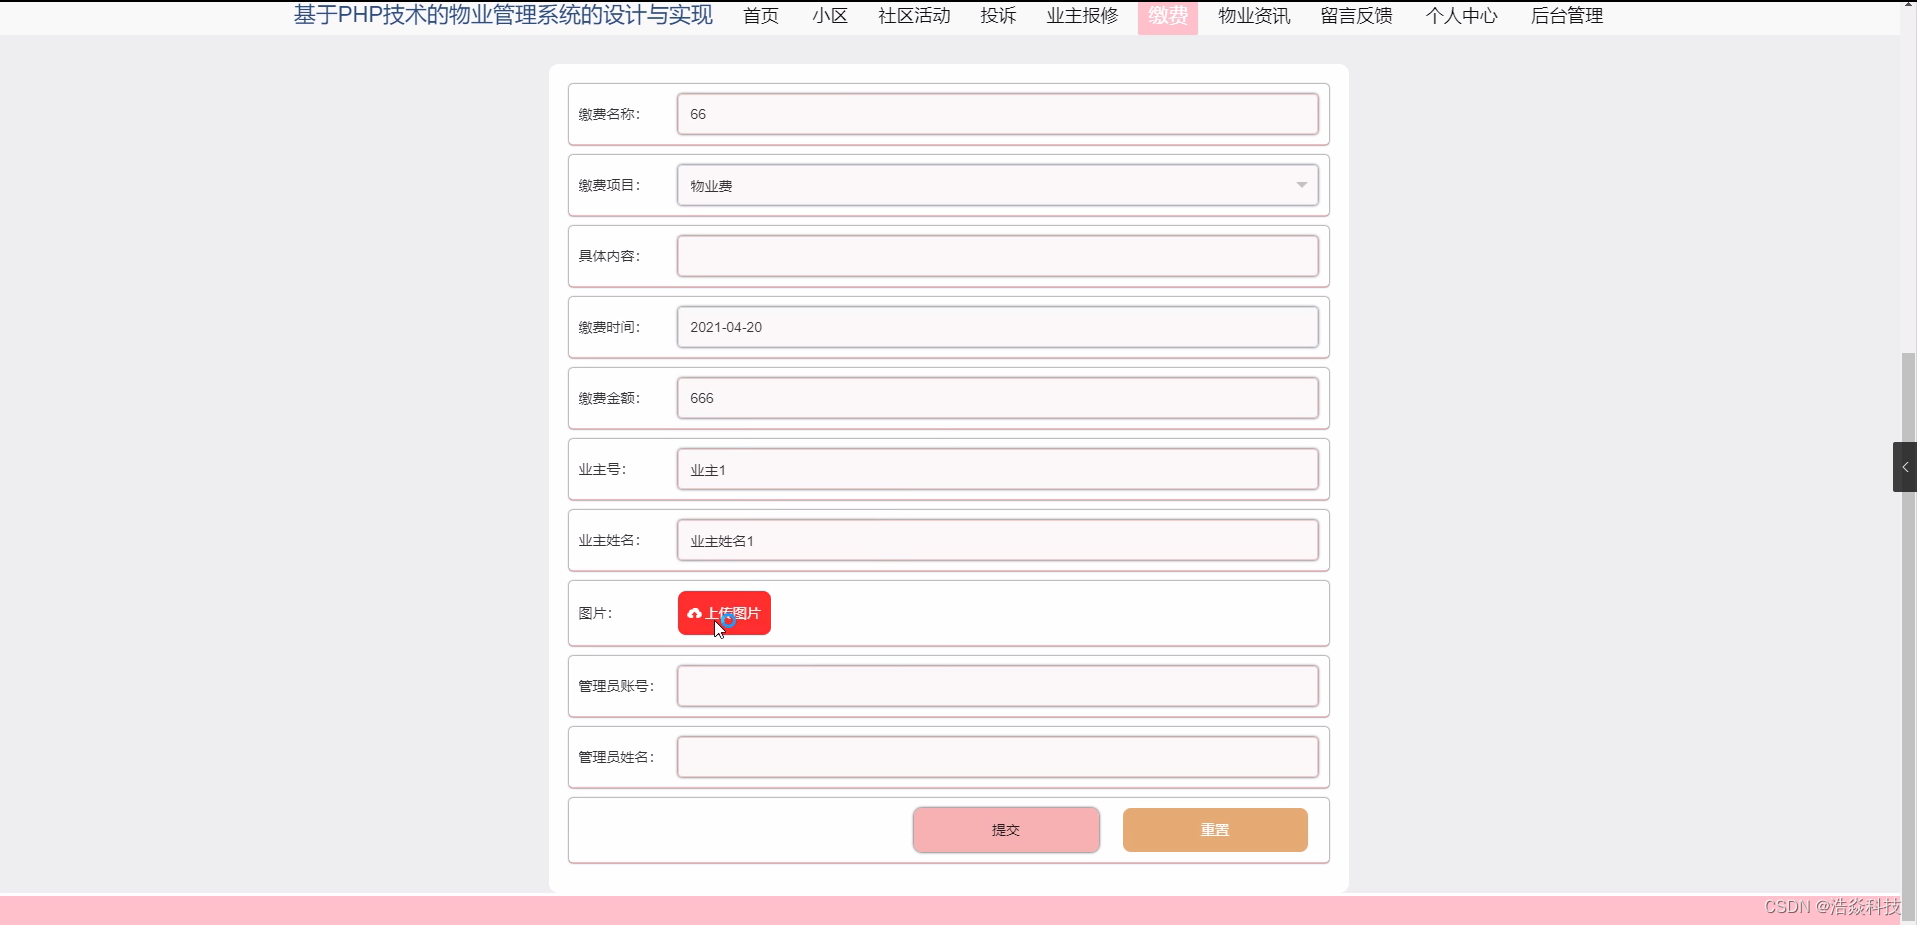Select the 缴费 navigation tab
This screenshot has height=925, width=1917.
[1166, 16]
